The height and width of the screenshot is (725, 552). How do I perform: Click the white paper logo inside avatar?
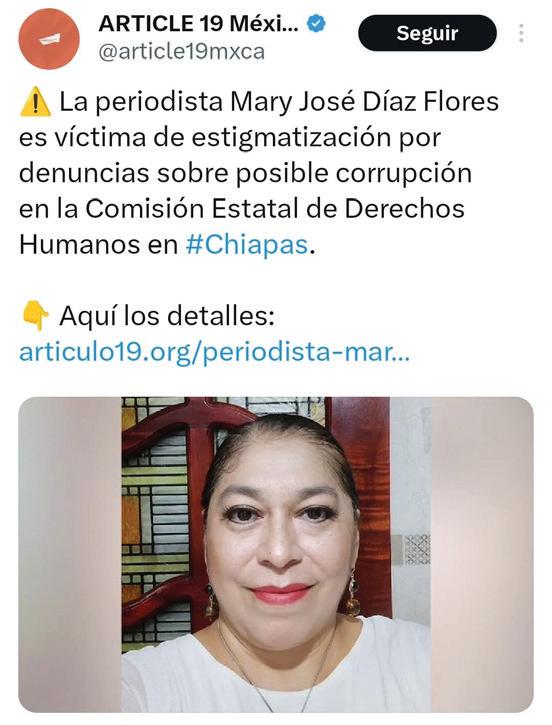[x=49, y=39]
